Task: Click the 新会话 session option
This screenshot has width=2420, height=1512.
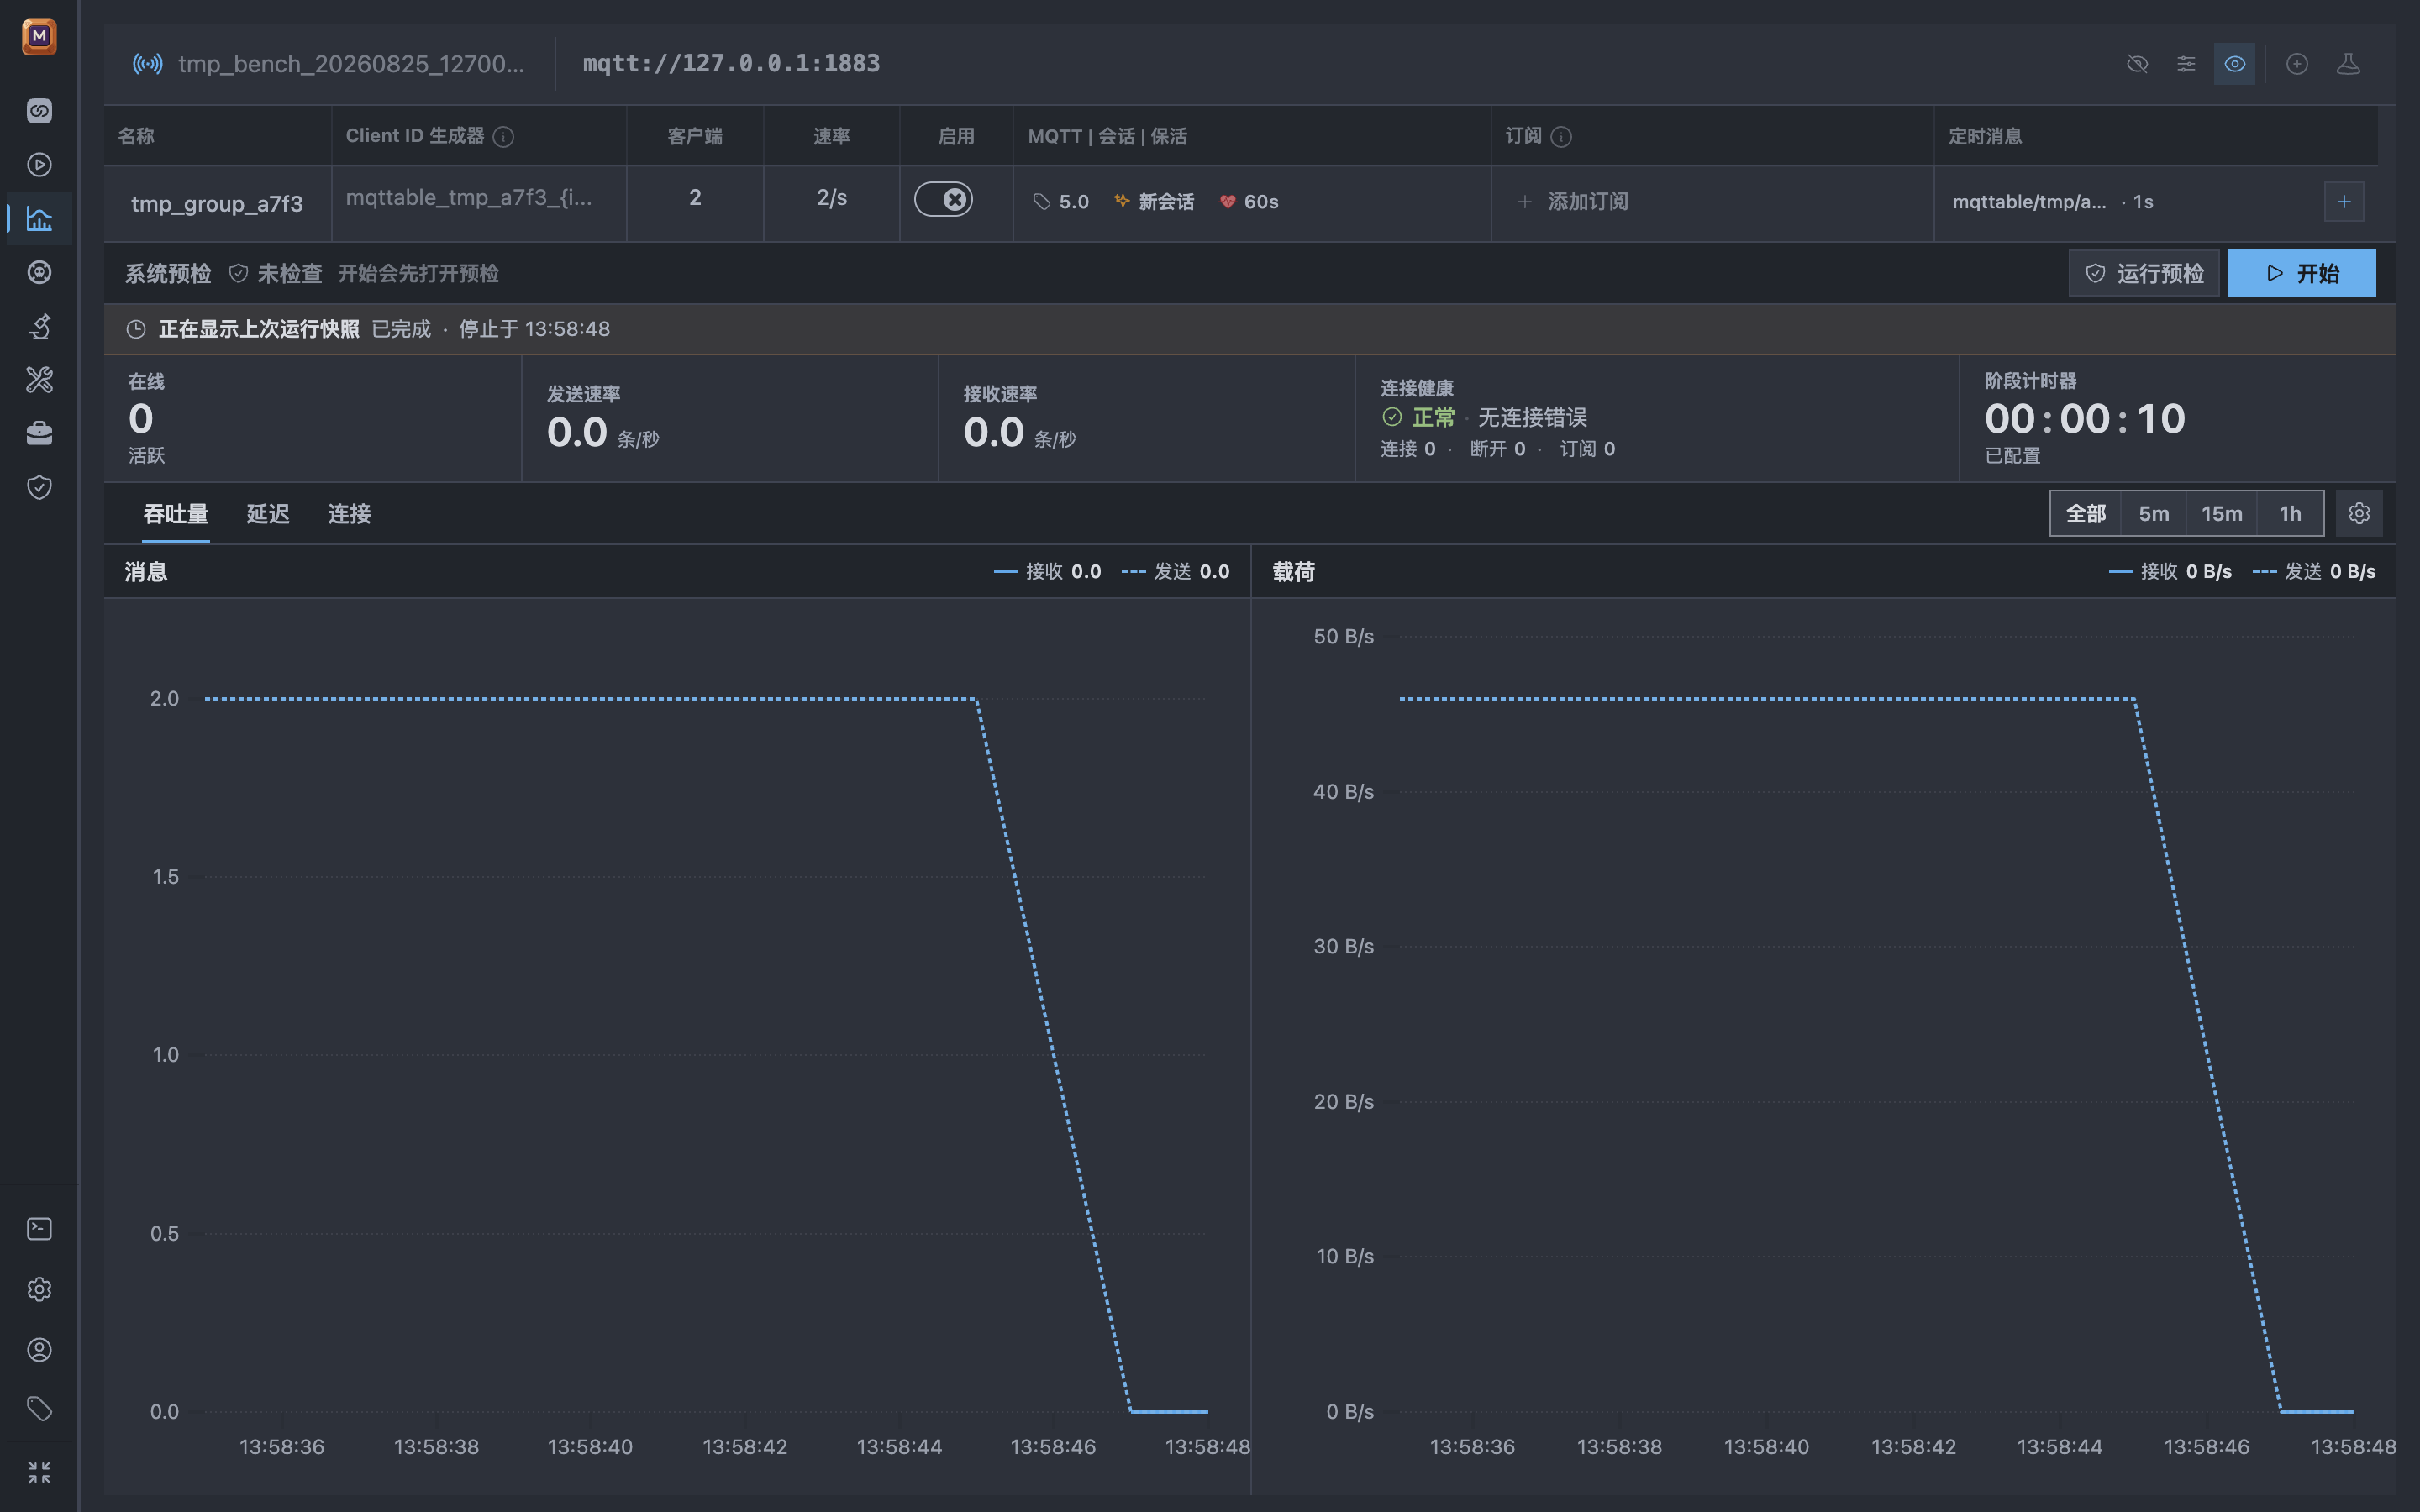Action: (x=1154, y=202)
